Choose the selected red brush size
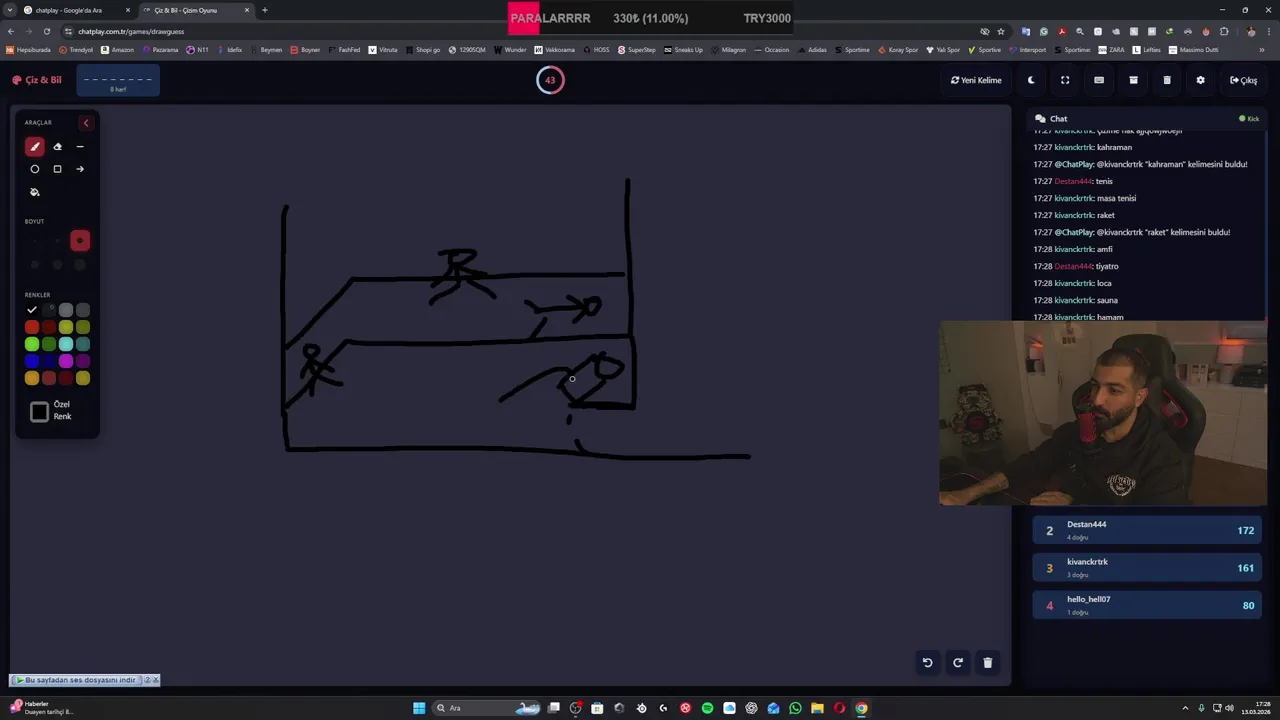 80,240
